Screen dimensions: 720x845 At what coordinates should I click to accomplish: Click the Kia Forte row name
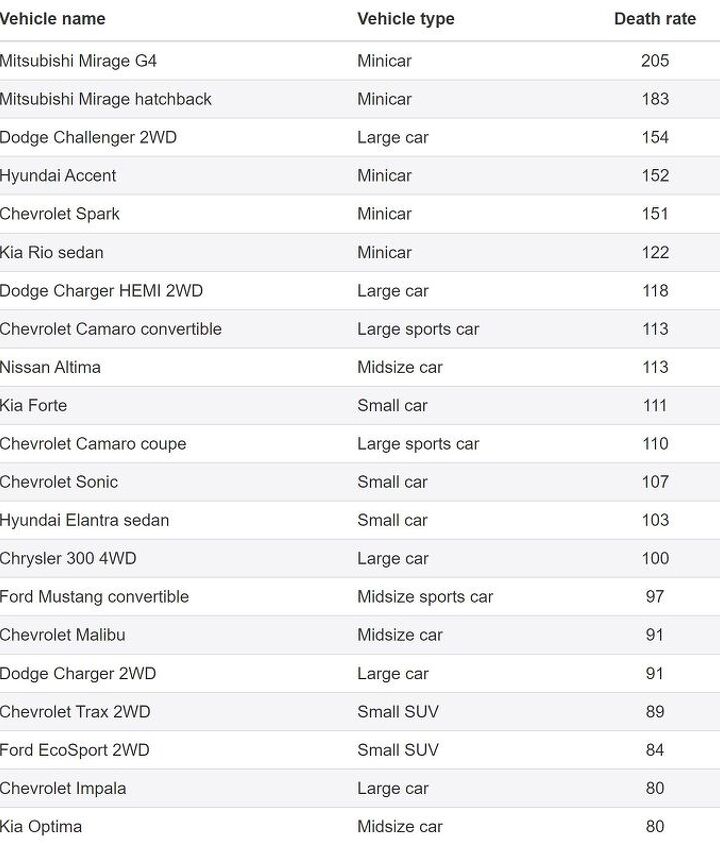(x=34, y=406)
